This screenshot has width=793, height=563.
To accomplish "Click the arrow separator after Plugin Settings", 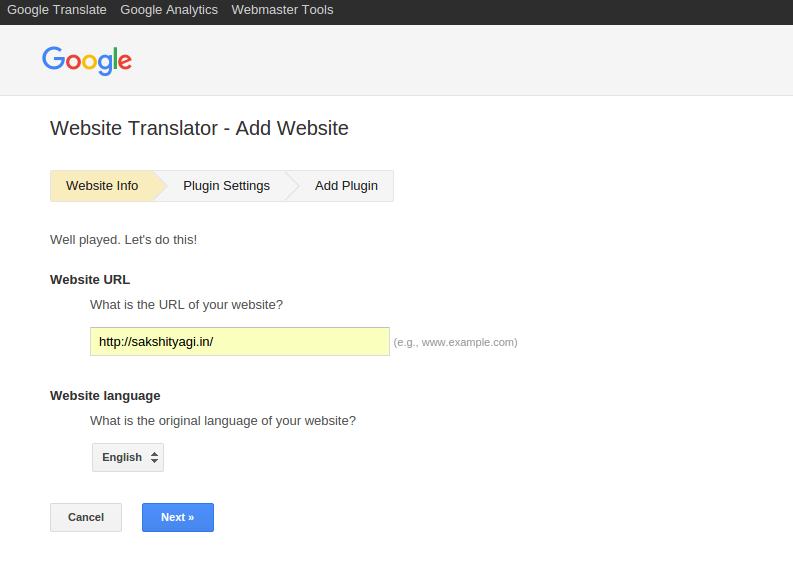I will coord(293,186).
